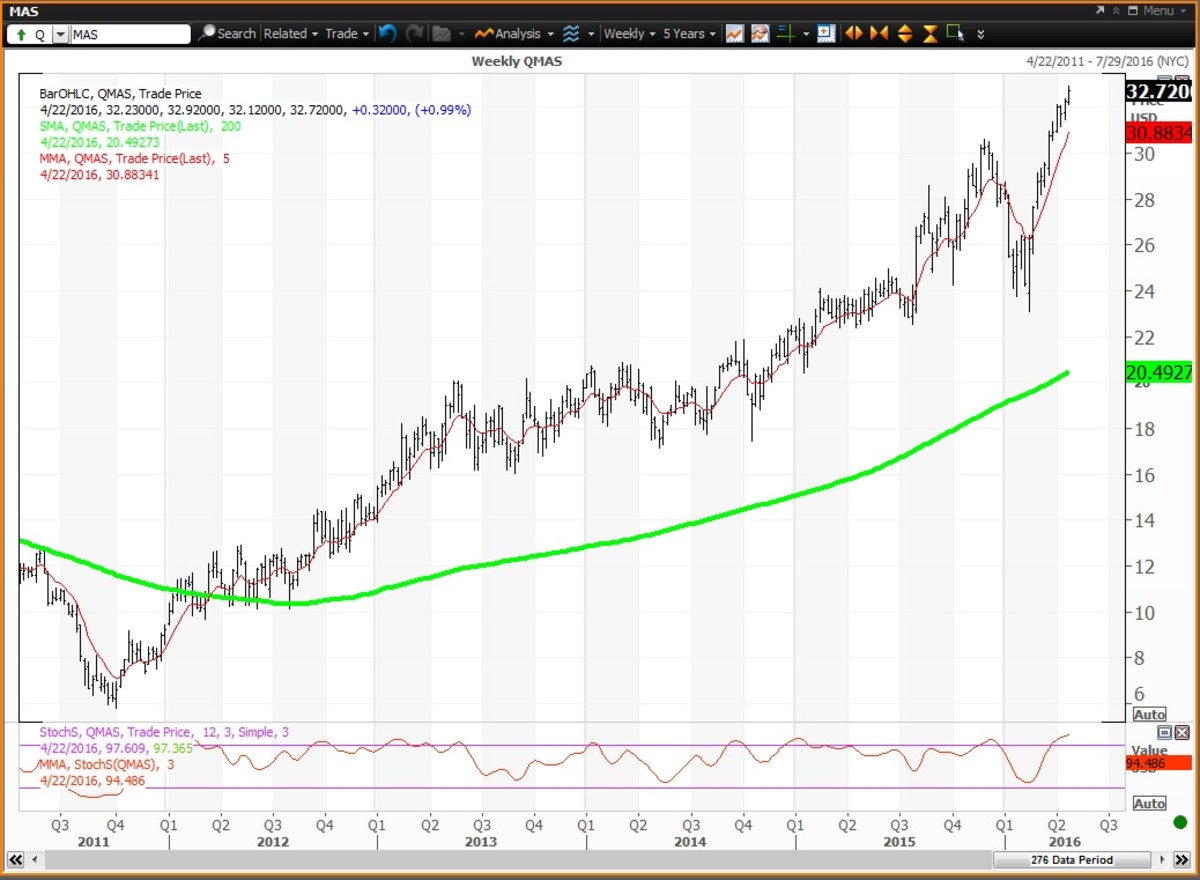The height and width of the screenshot is (880, 1200).
Task: Select the line chart type icon
Action: click(734, 33)
